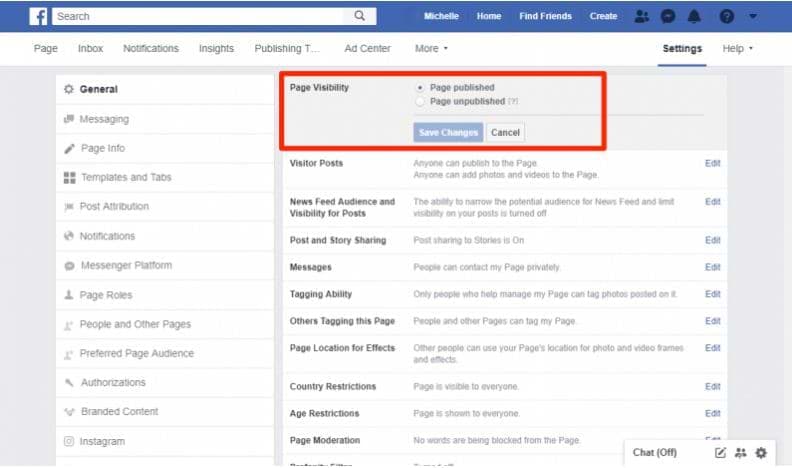The width and height of the screenshot is (792, 468).
Task: Open the Ad Center tab
Action: coord(367,48)
